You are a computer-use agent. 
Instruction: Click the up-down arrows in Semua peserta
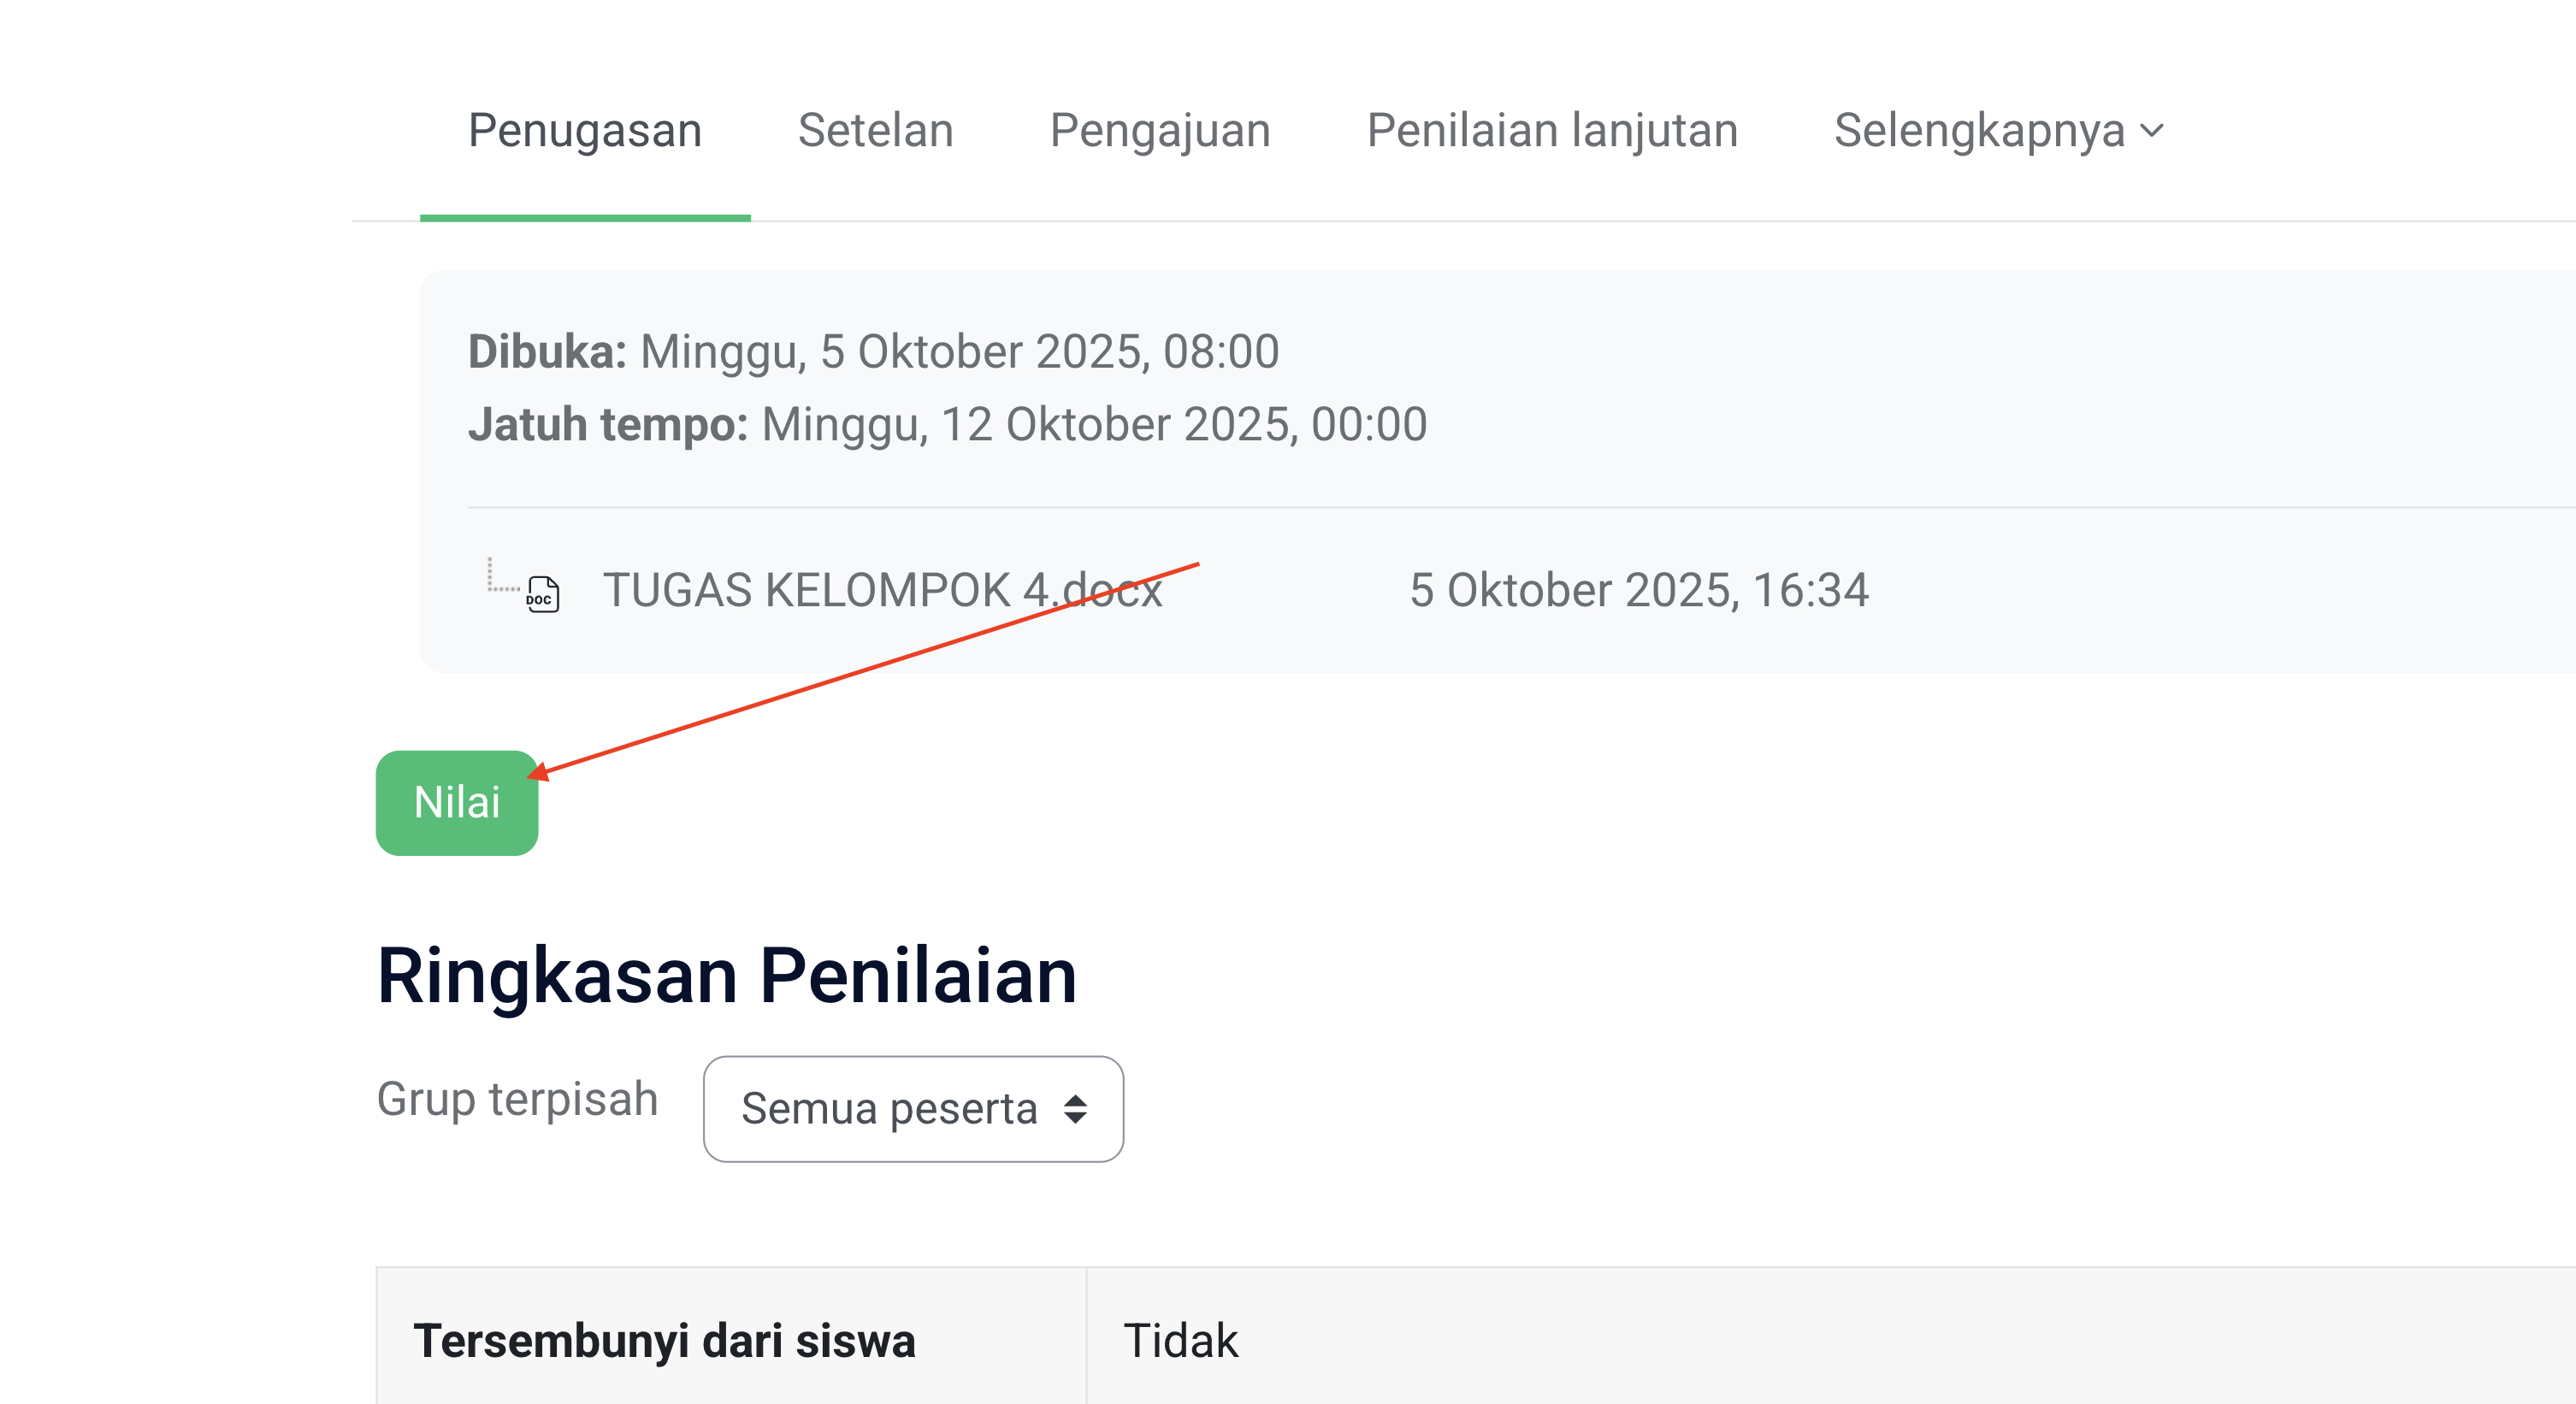[1075, 1109]
